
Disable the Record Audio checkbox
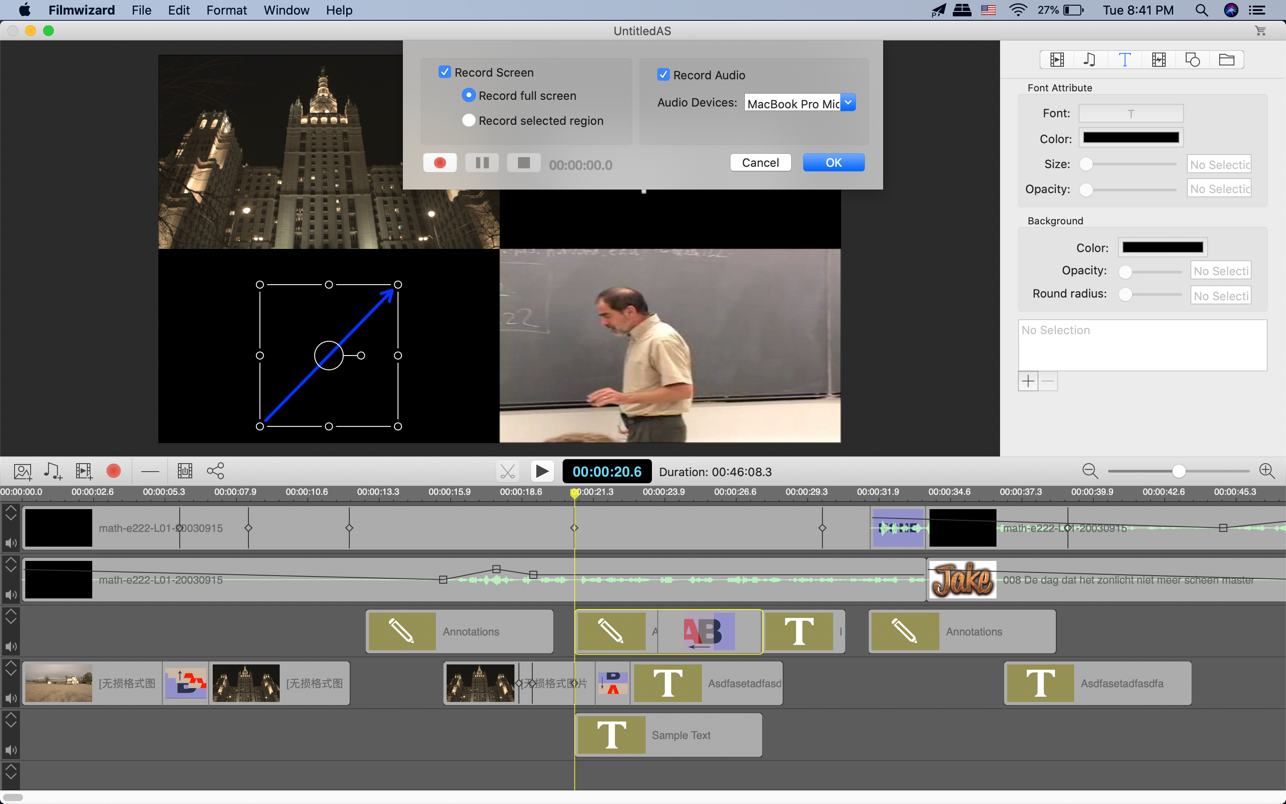pyautogui.click(x=663, y=75)
